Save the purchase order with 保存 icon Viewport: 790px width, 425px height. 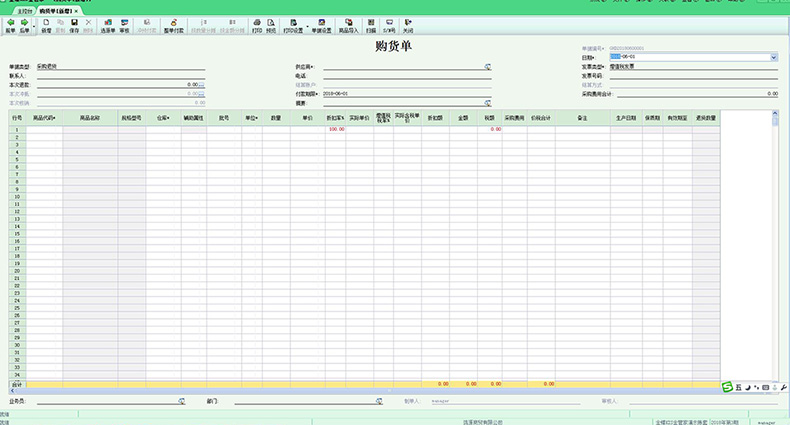[74, 24]
